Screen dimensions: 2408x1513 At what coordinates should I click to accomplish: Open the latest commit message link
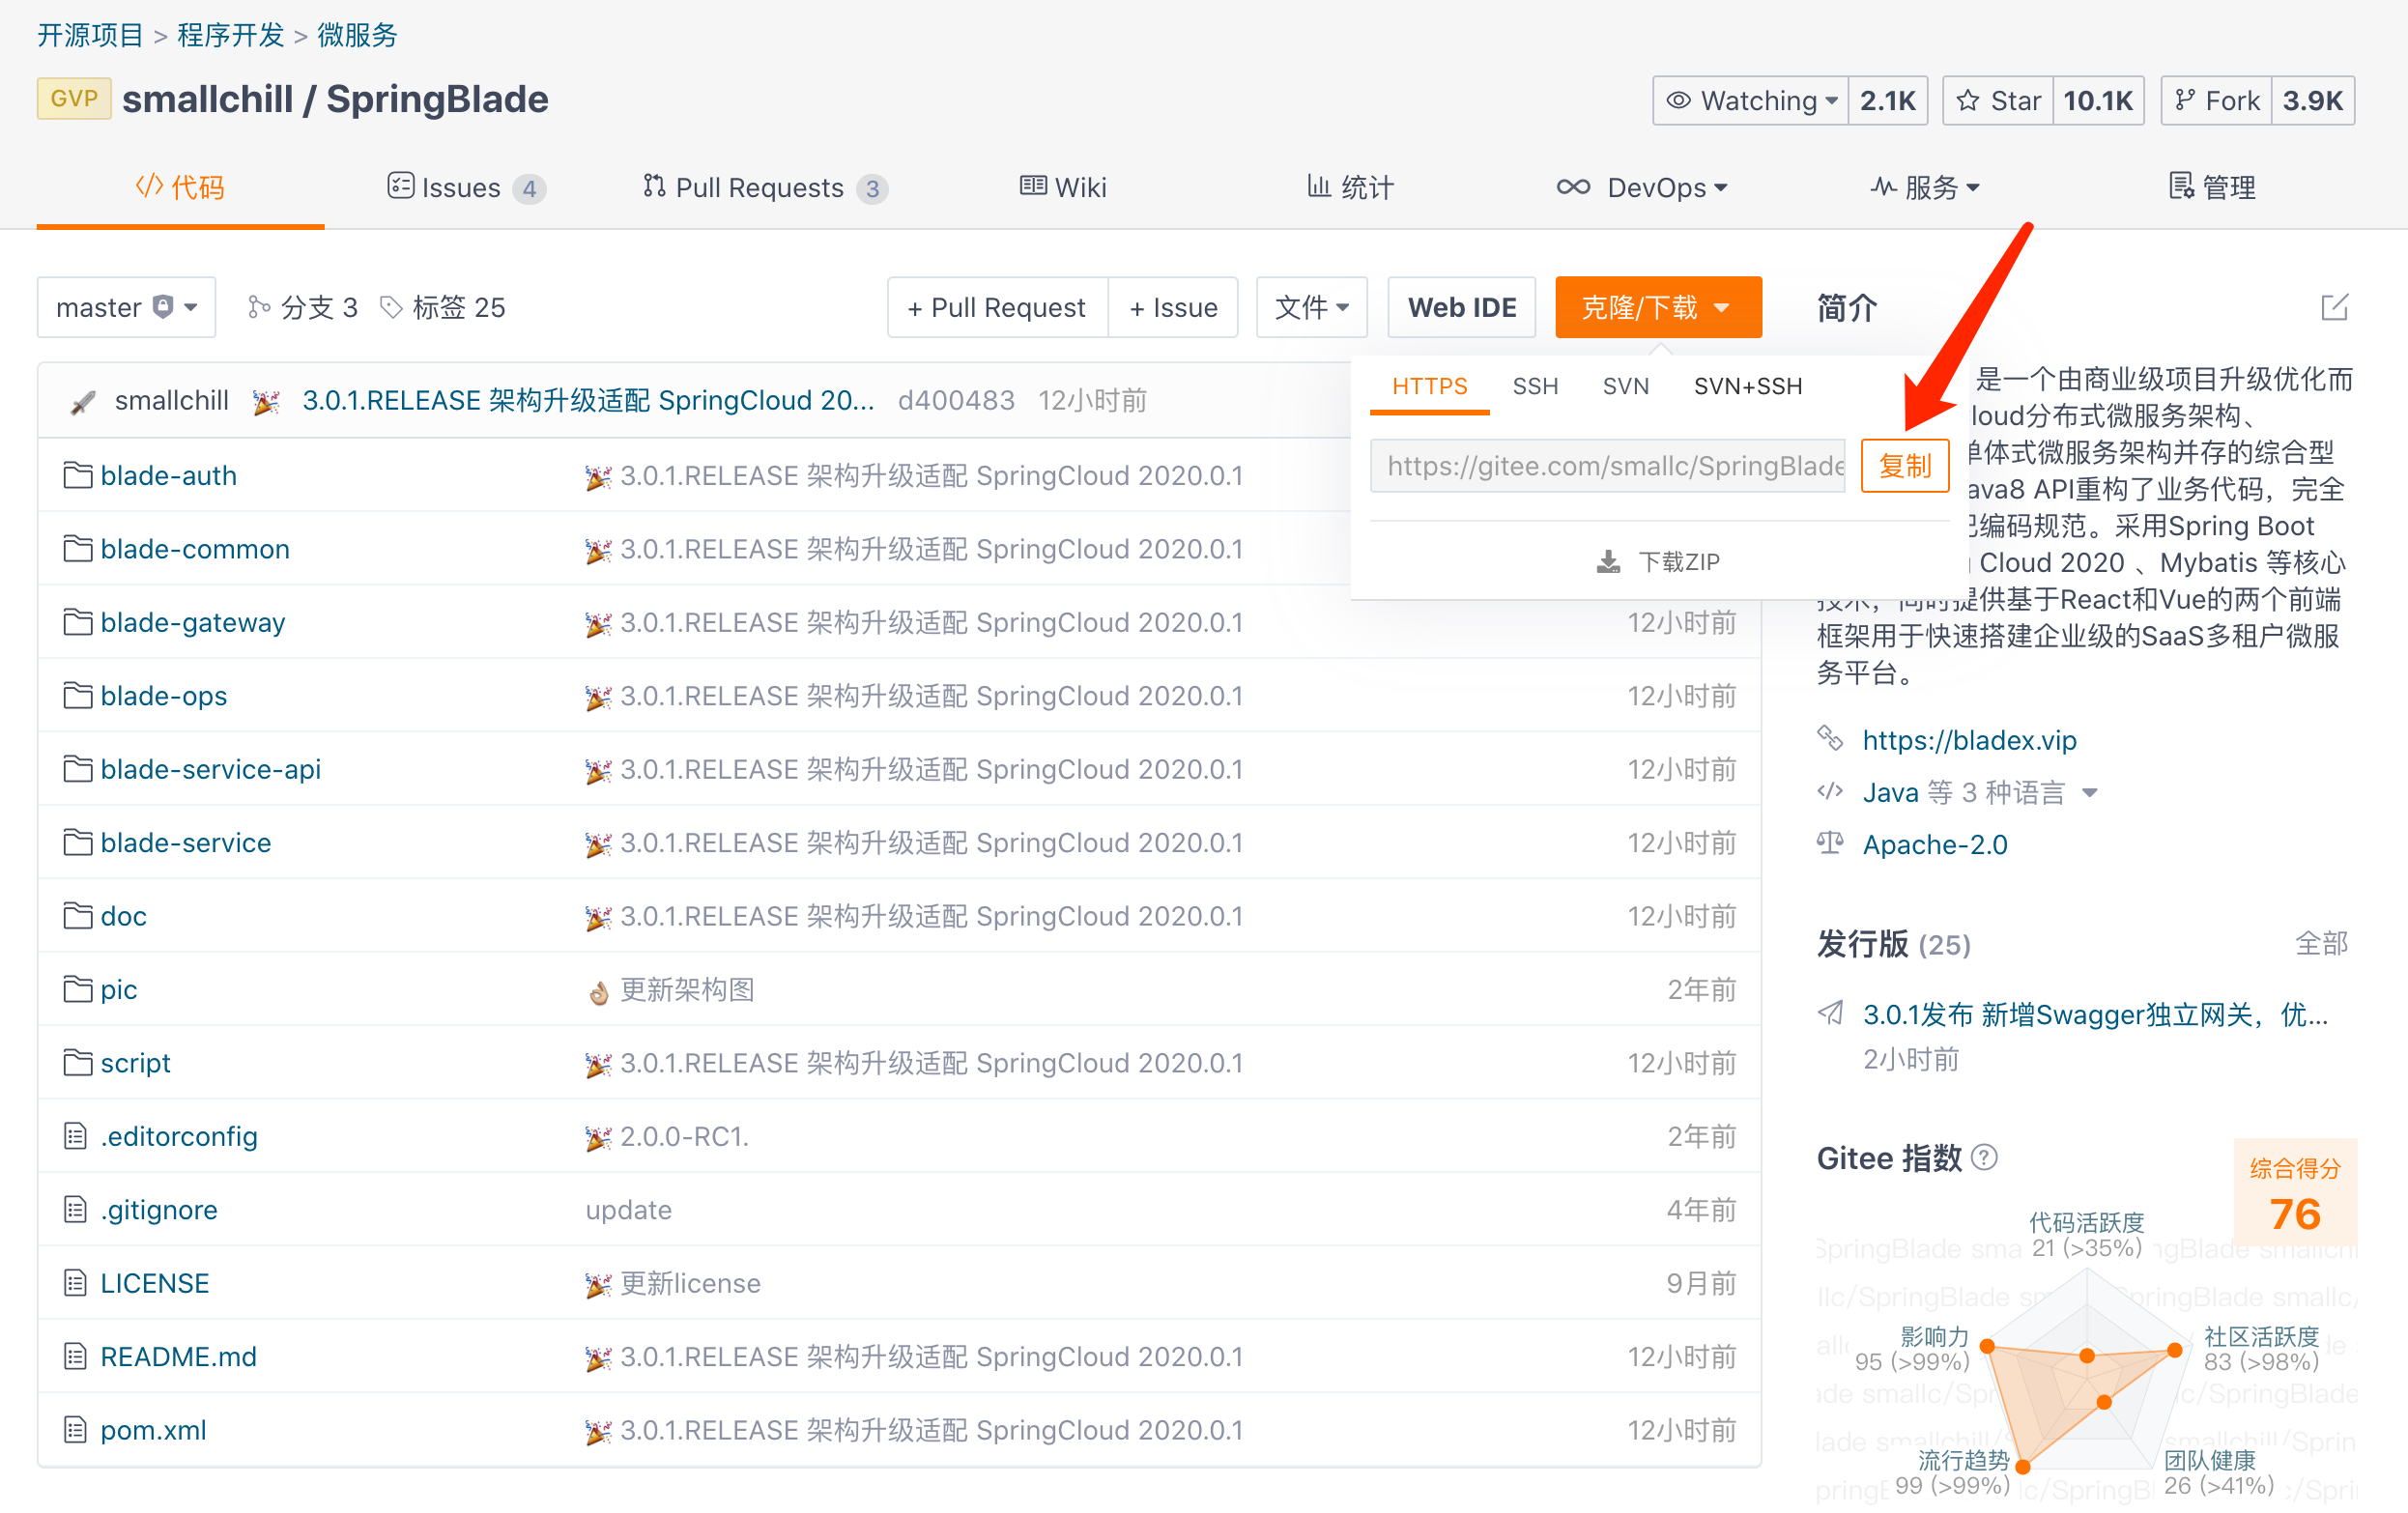tap(588, 401)
